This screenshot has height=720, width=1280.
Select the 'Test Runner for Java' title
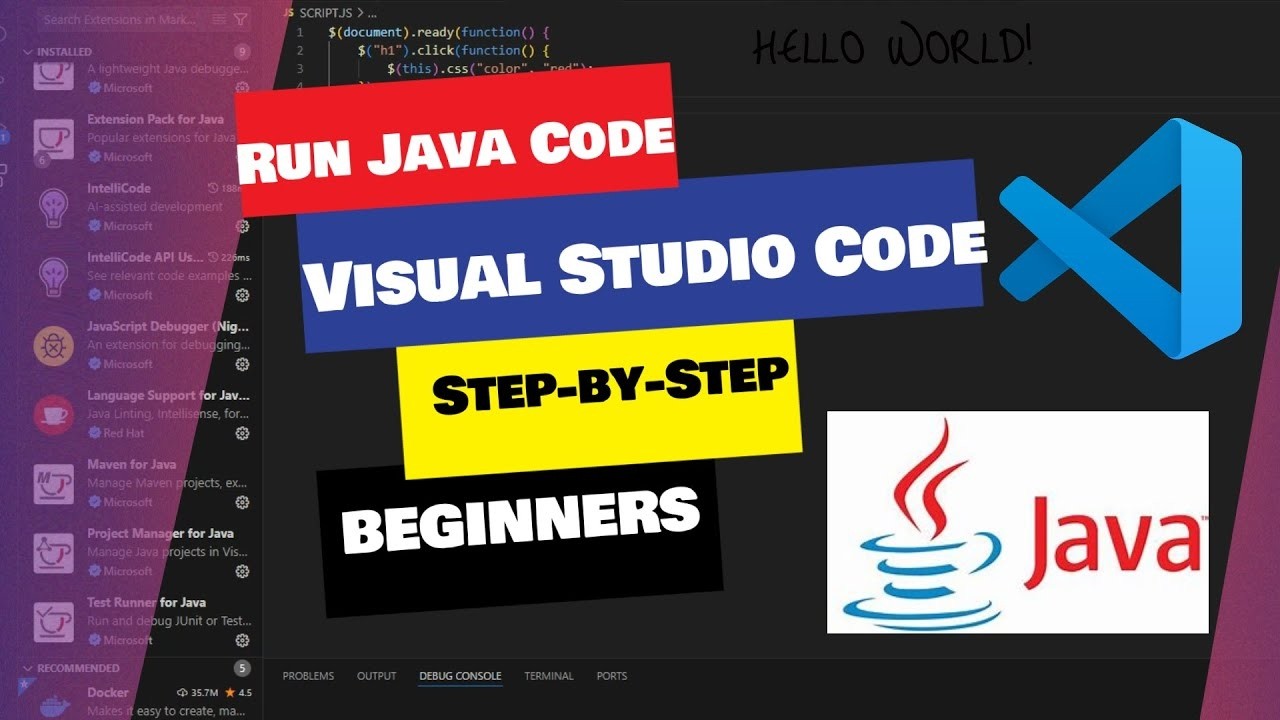tap(146, 602)
